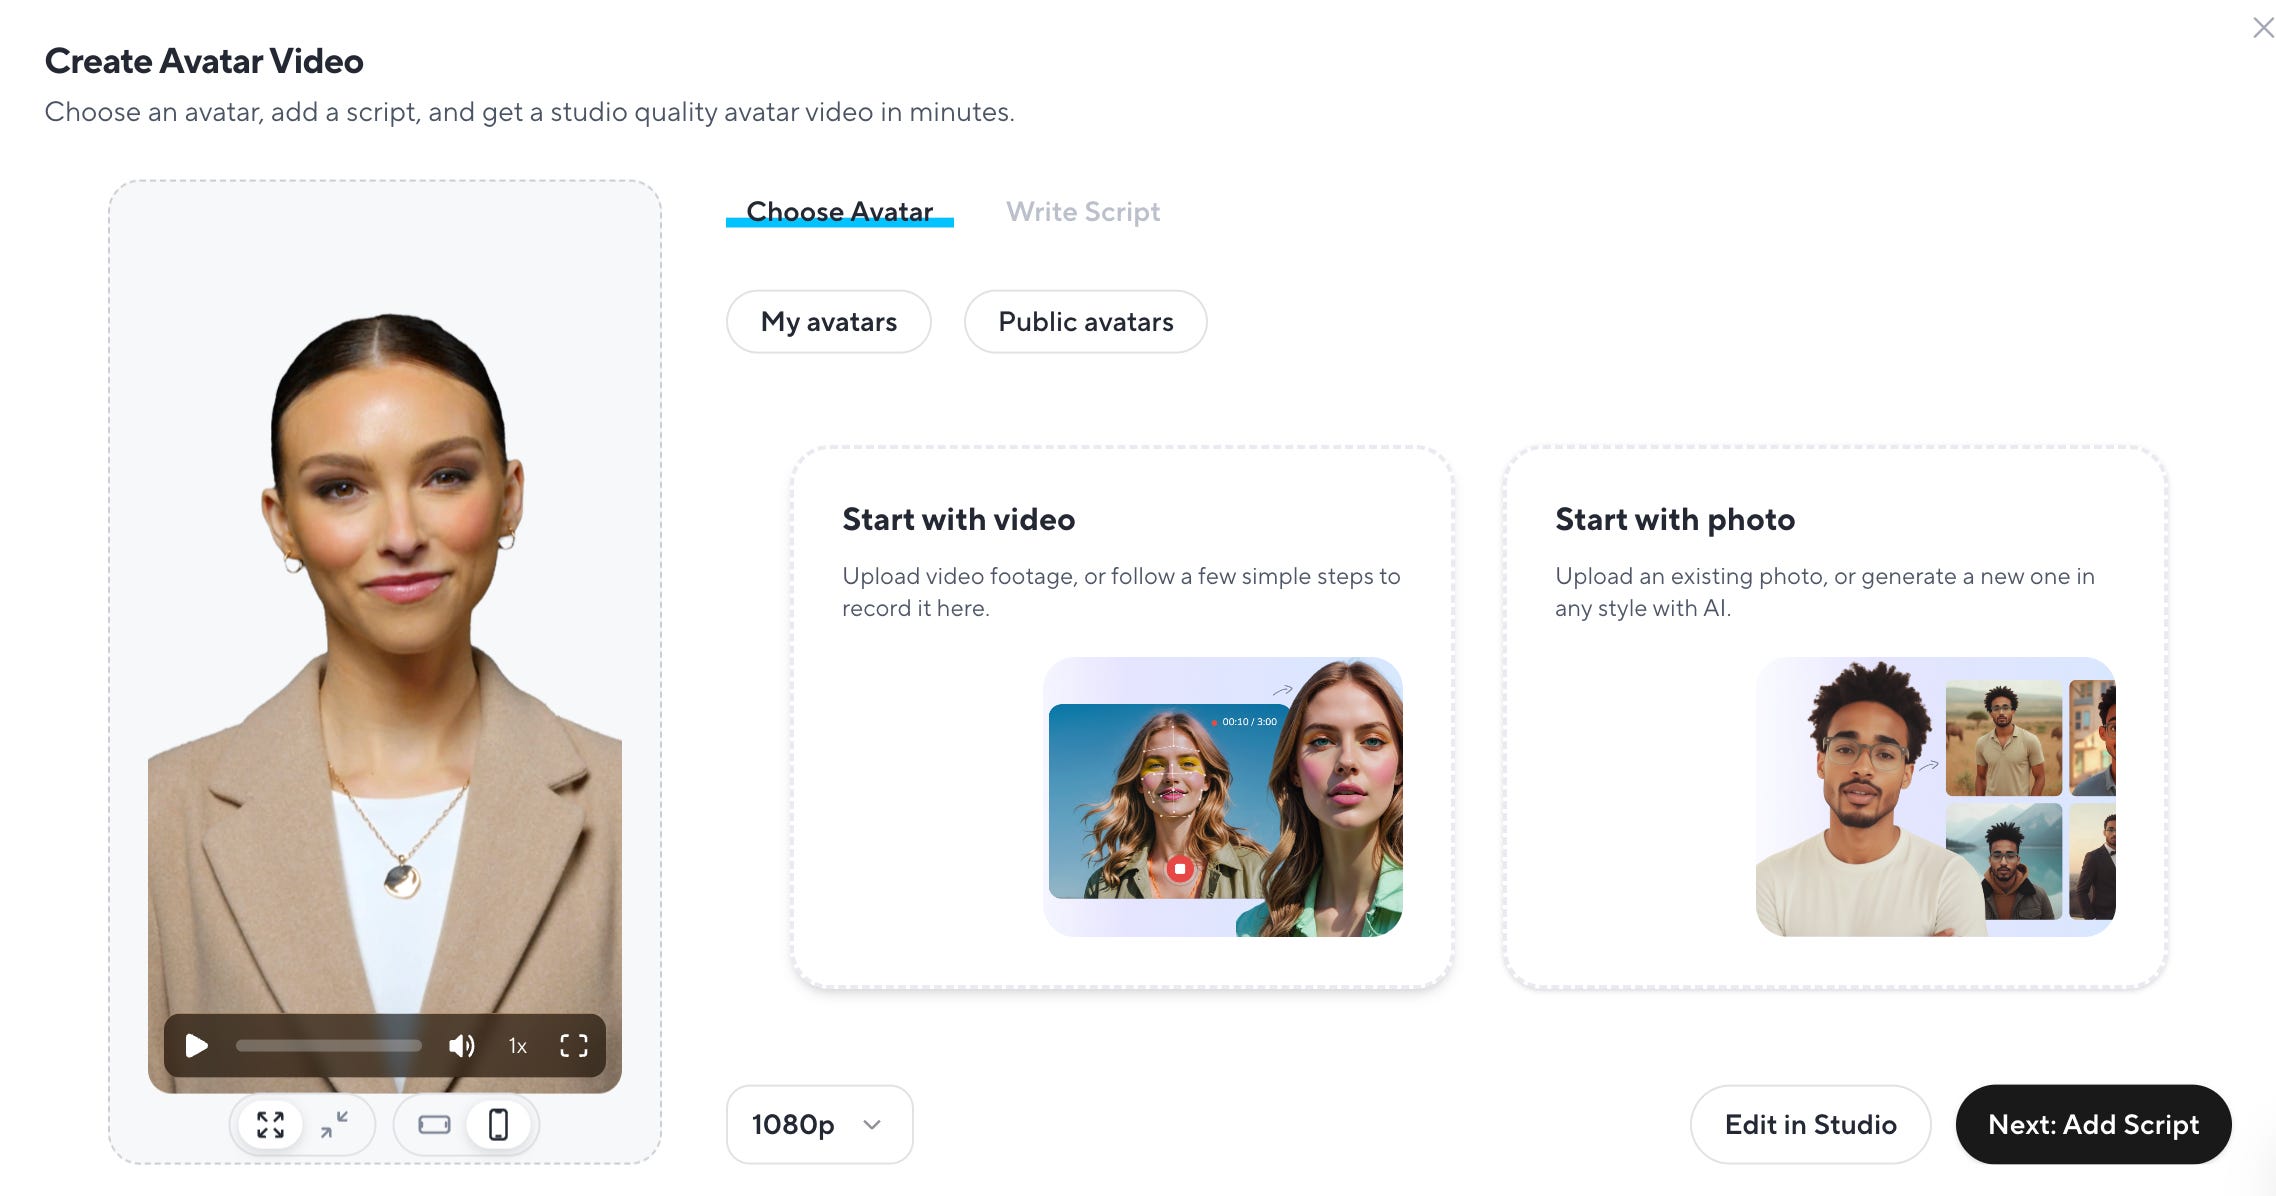
Task: Select the expand-to-fill framing option
Action: click(x=270, y=1125)
